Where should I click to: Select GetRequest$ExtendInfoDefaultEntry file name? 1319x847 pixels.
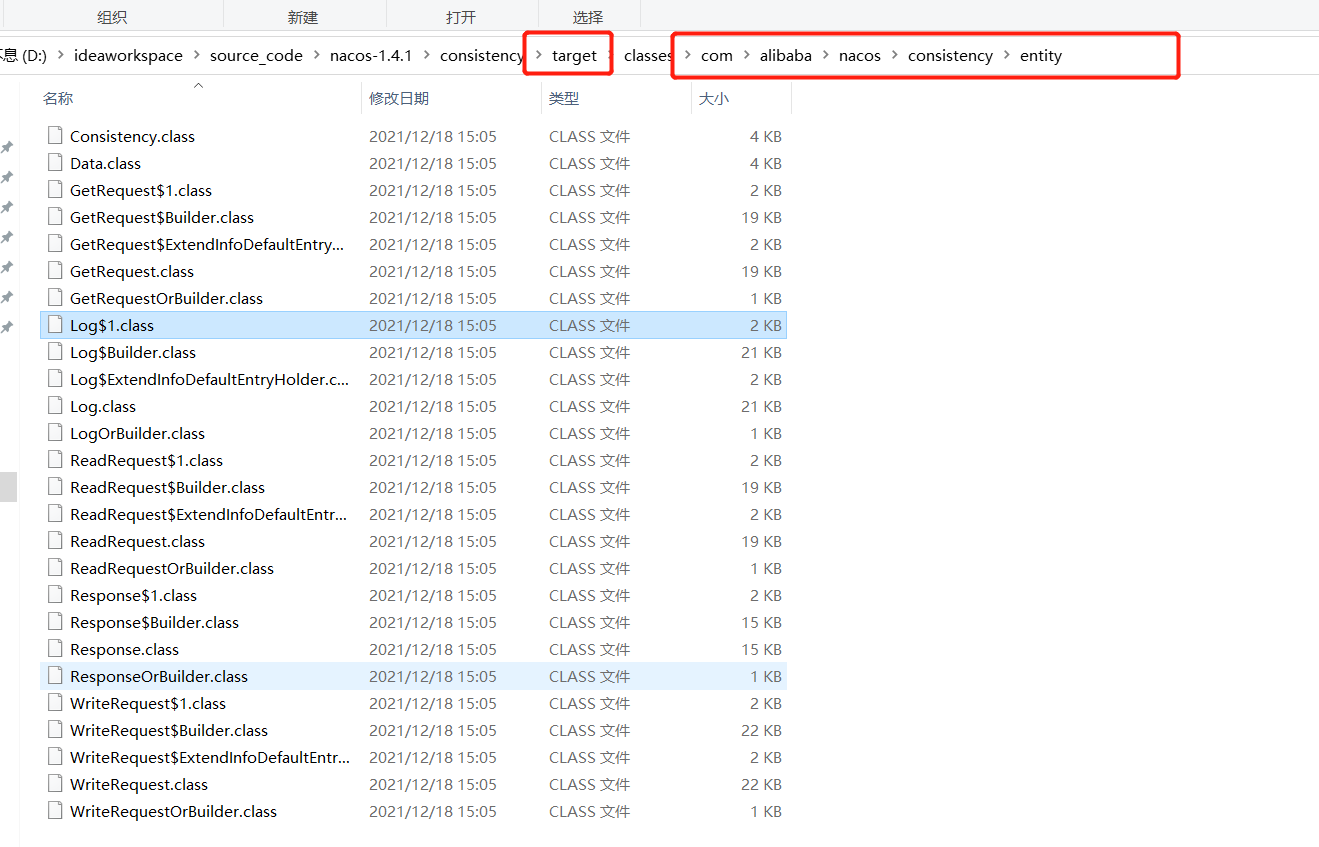click(x=207, y=244)
